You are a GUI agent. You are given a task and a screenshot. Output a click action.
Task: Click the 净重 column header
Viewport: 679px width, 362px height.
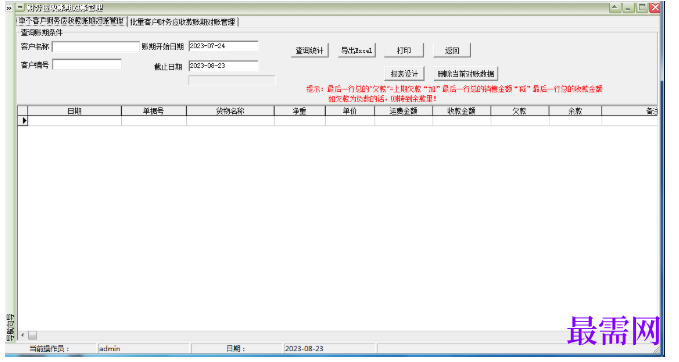pos(300,111)
